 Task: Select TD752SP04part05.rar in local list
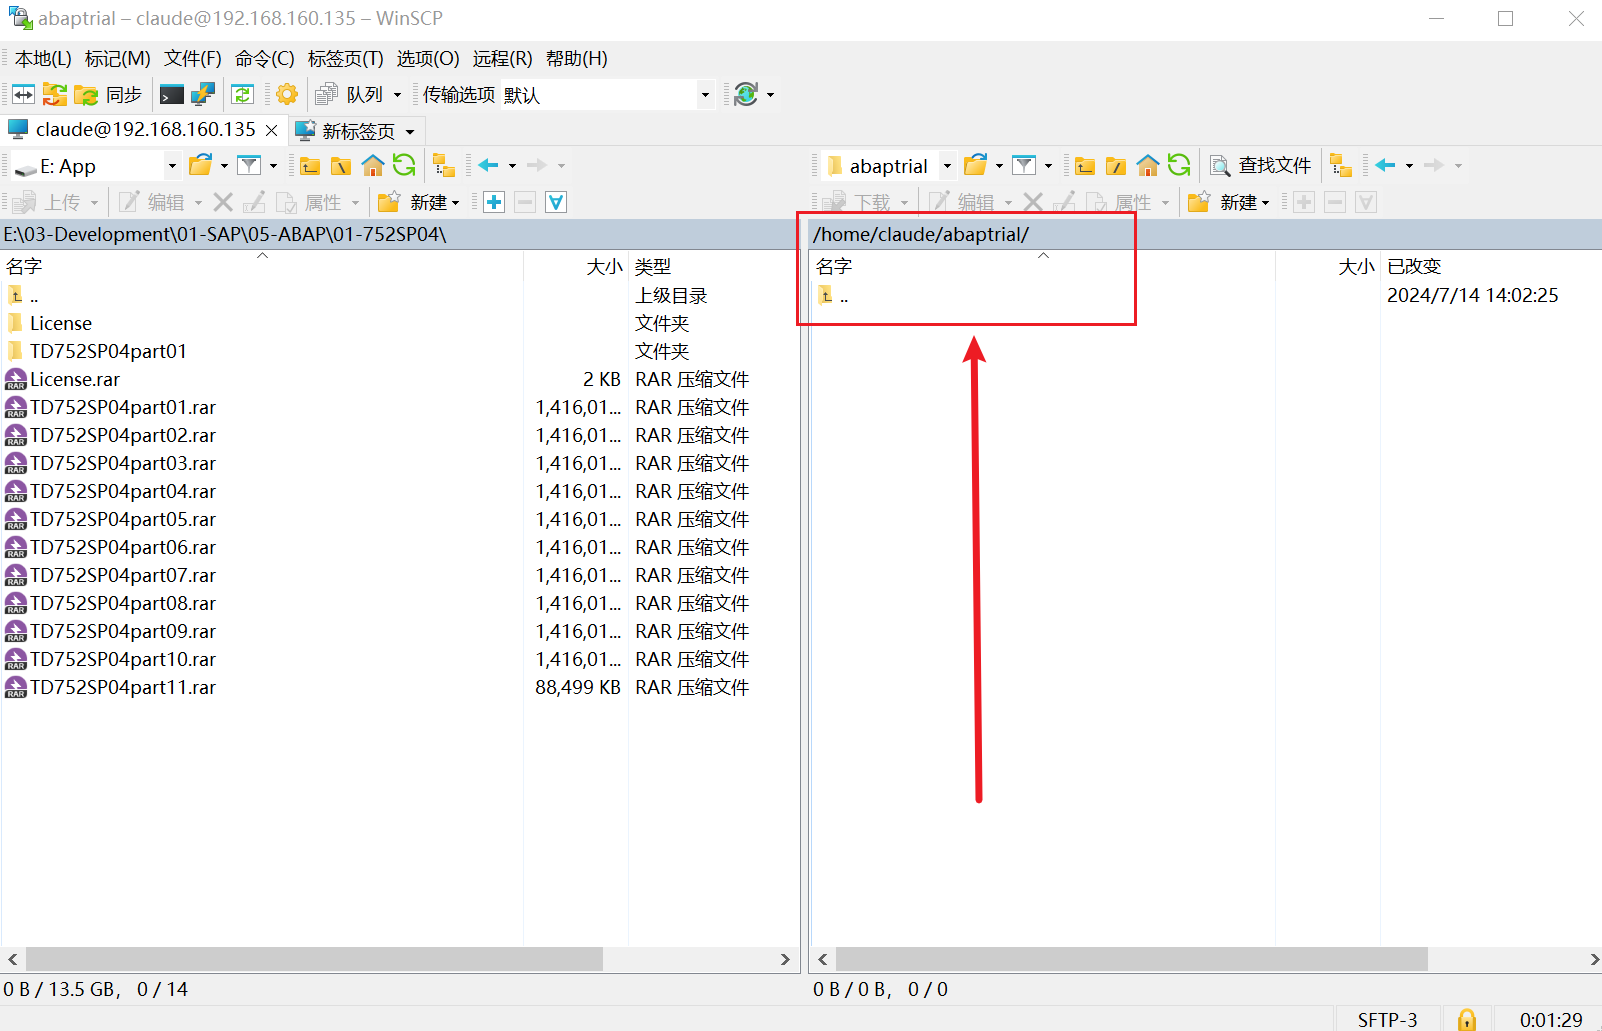pyautogui.click(x=123, y=520)
